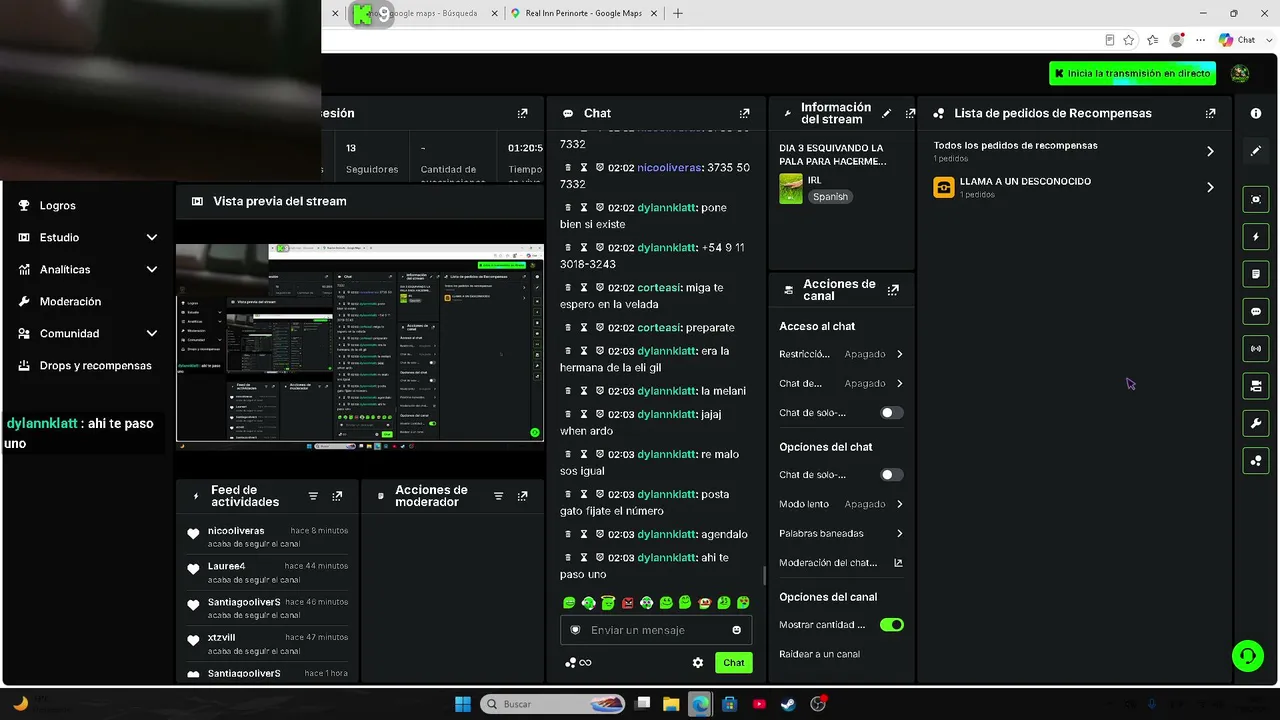Open filter for Feed de actividades
The image size is (1280, 720).
[313, 496]
